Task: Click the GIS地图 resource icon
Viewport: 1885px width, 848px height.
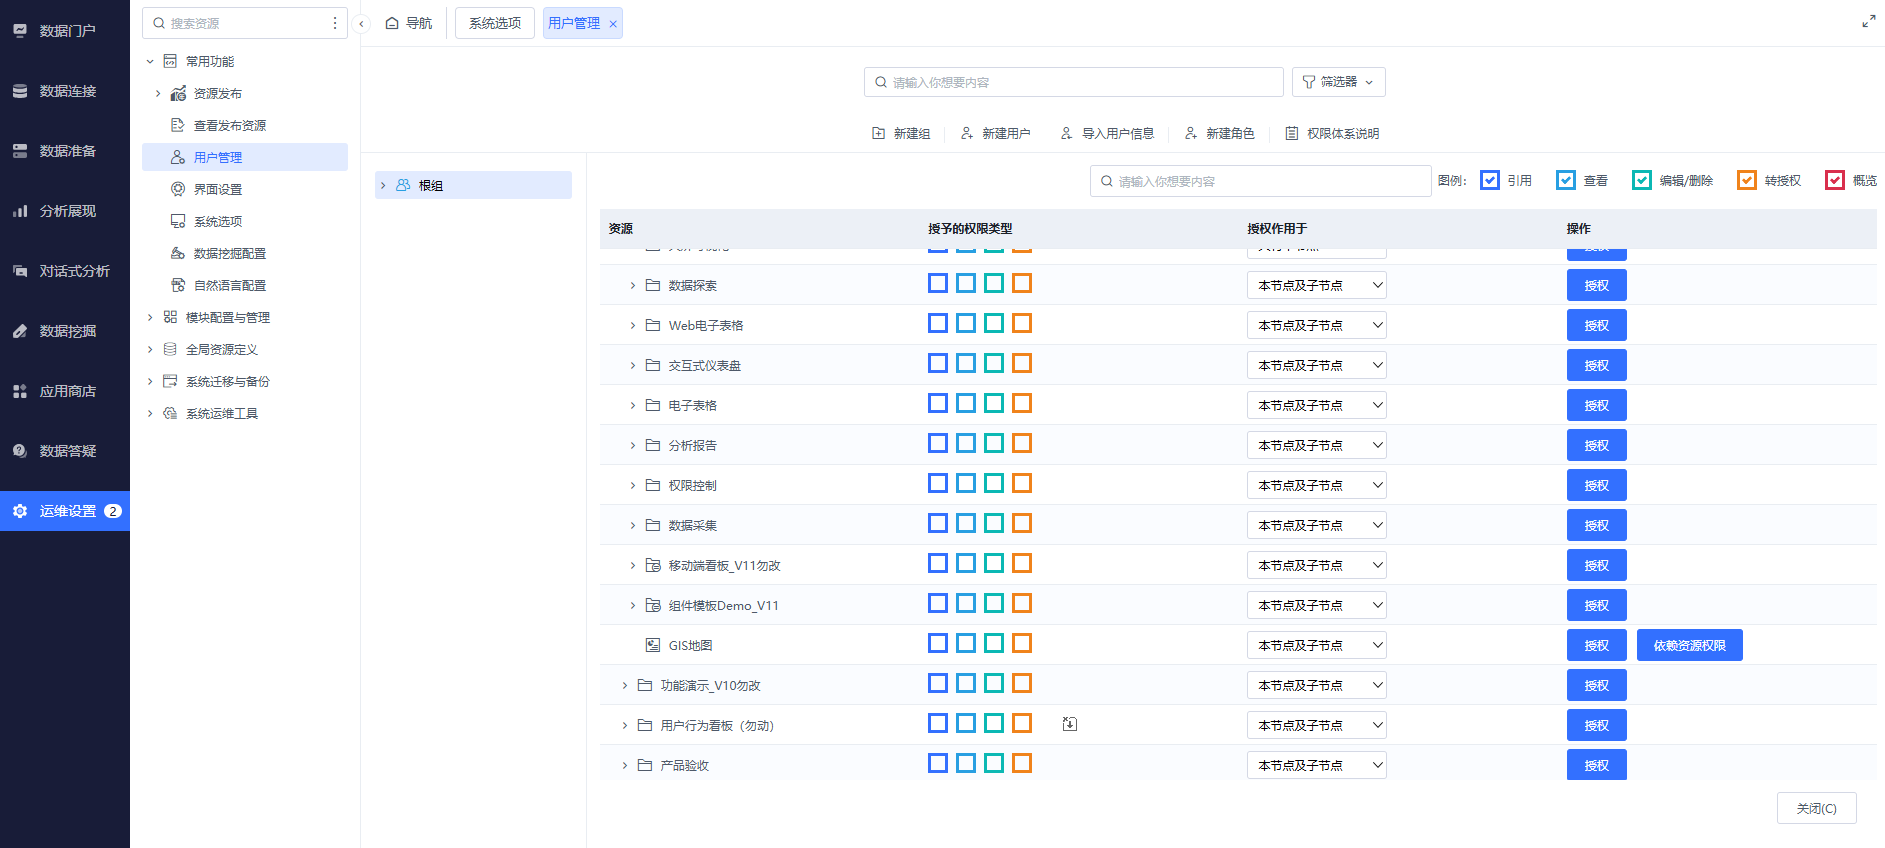Action: [x=653, y=645]
